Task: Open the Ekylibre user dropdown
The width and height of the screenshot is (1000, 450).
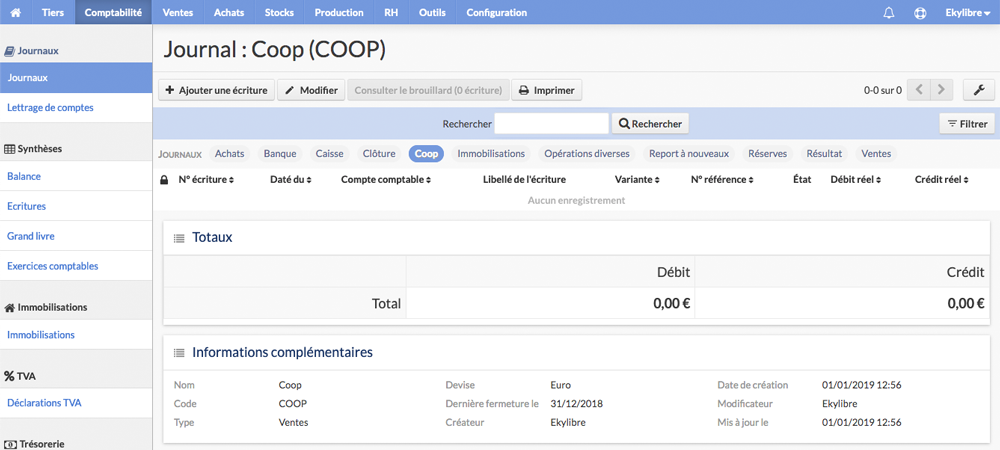Action: tap(967, 12)
